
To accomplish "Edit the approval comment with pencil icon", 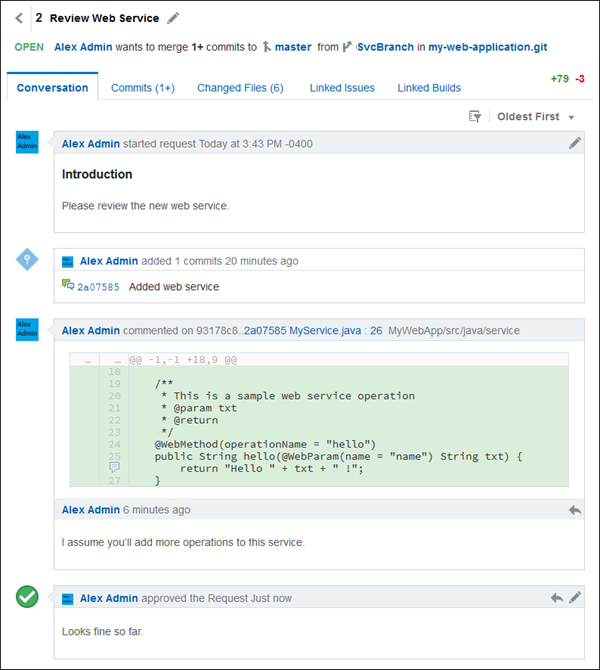I will click(575, 598).
